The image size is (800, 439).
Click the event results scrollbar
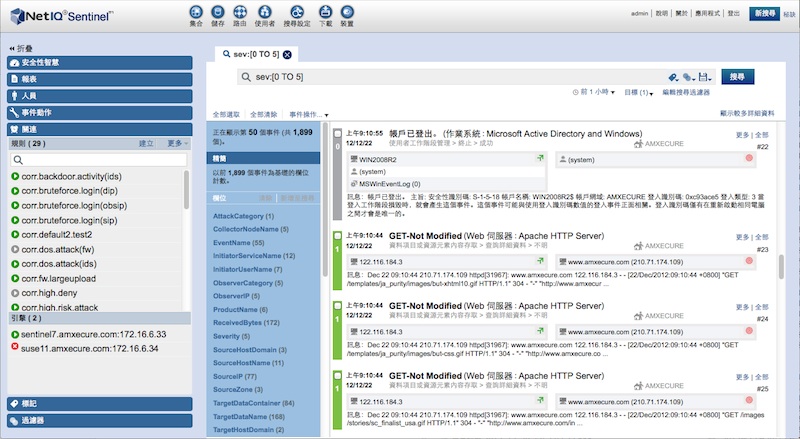(781, 267)
